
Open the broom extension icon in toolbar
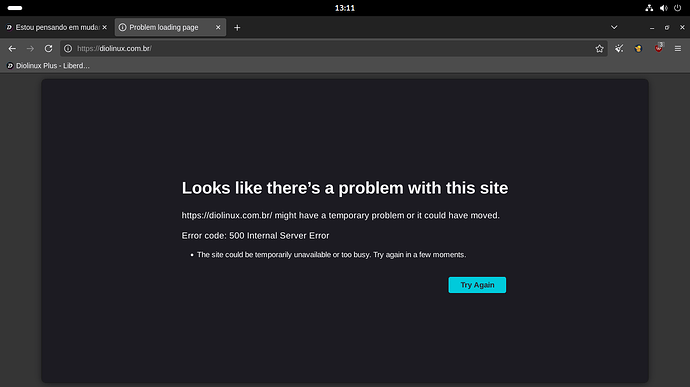click(619, 48)
